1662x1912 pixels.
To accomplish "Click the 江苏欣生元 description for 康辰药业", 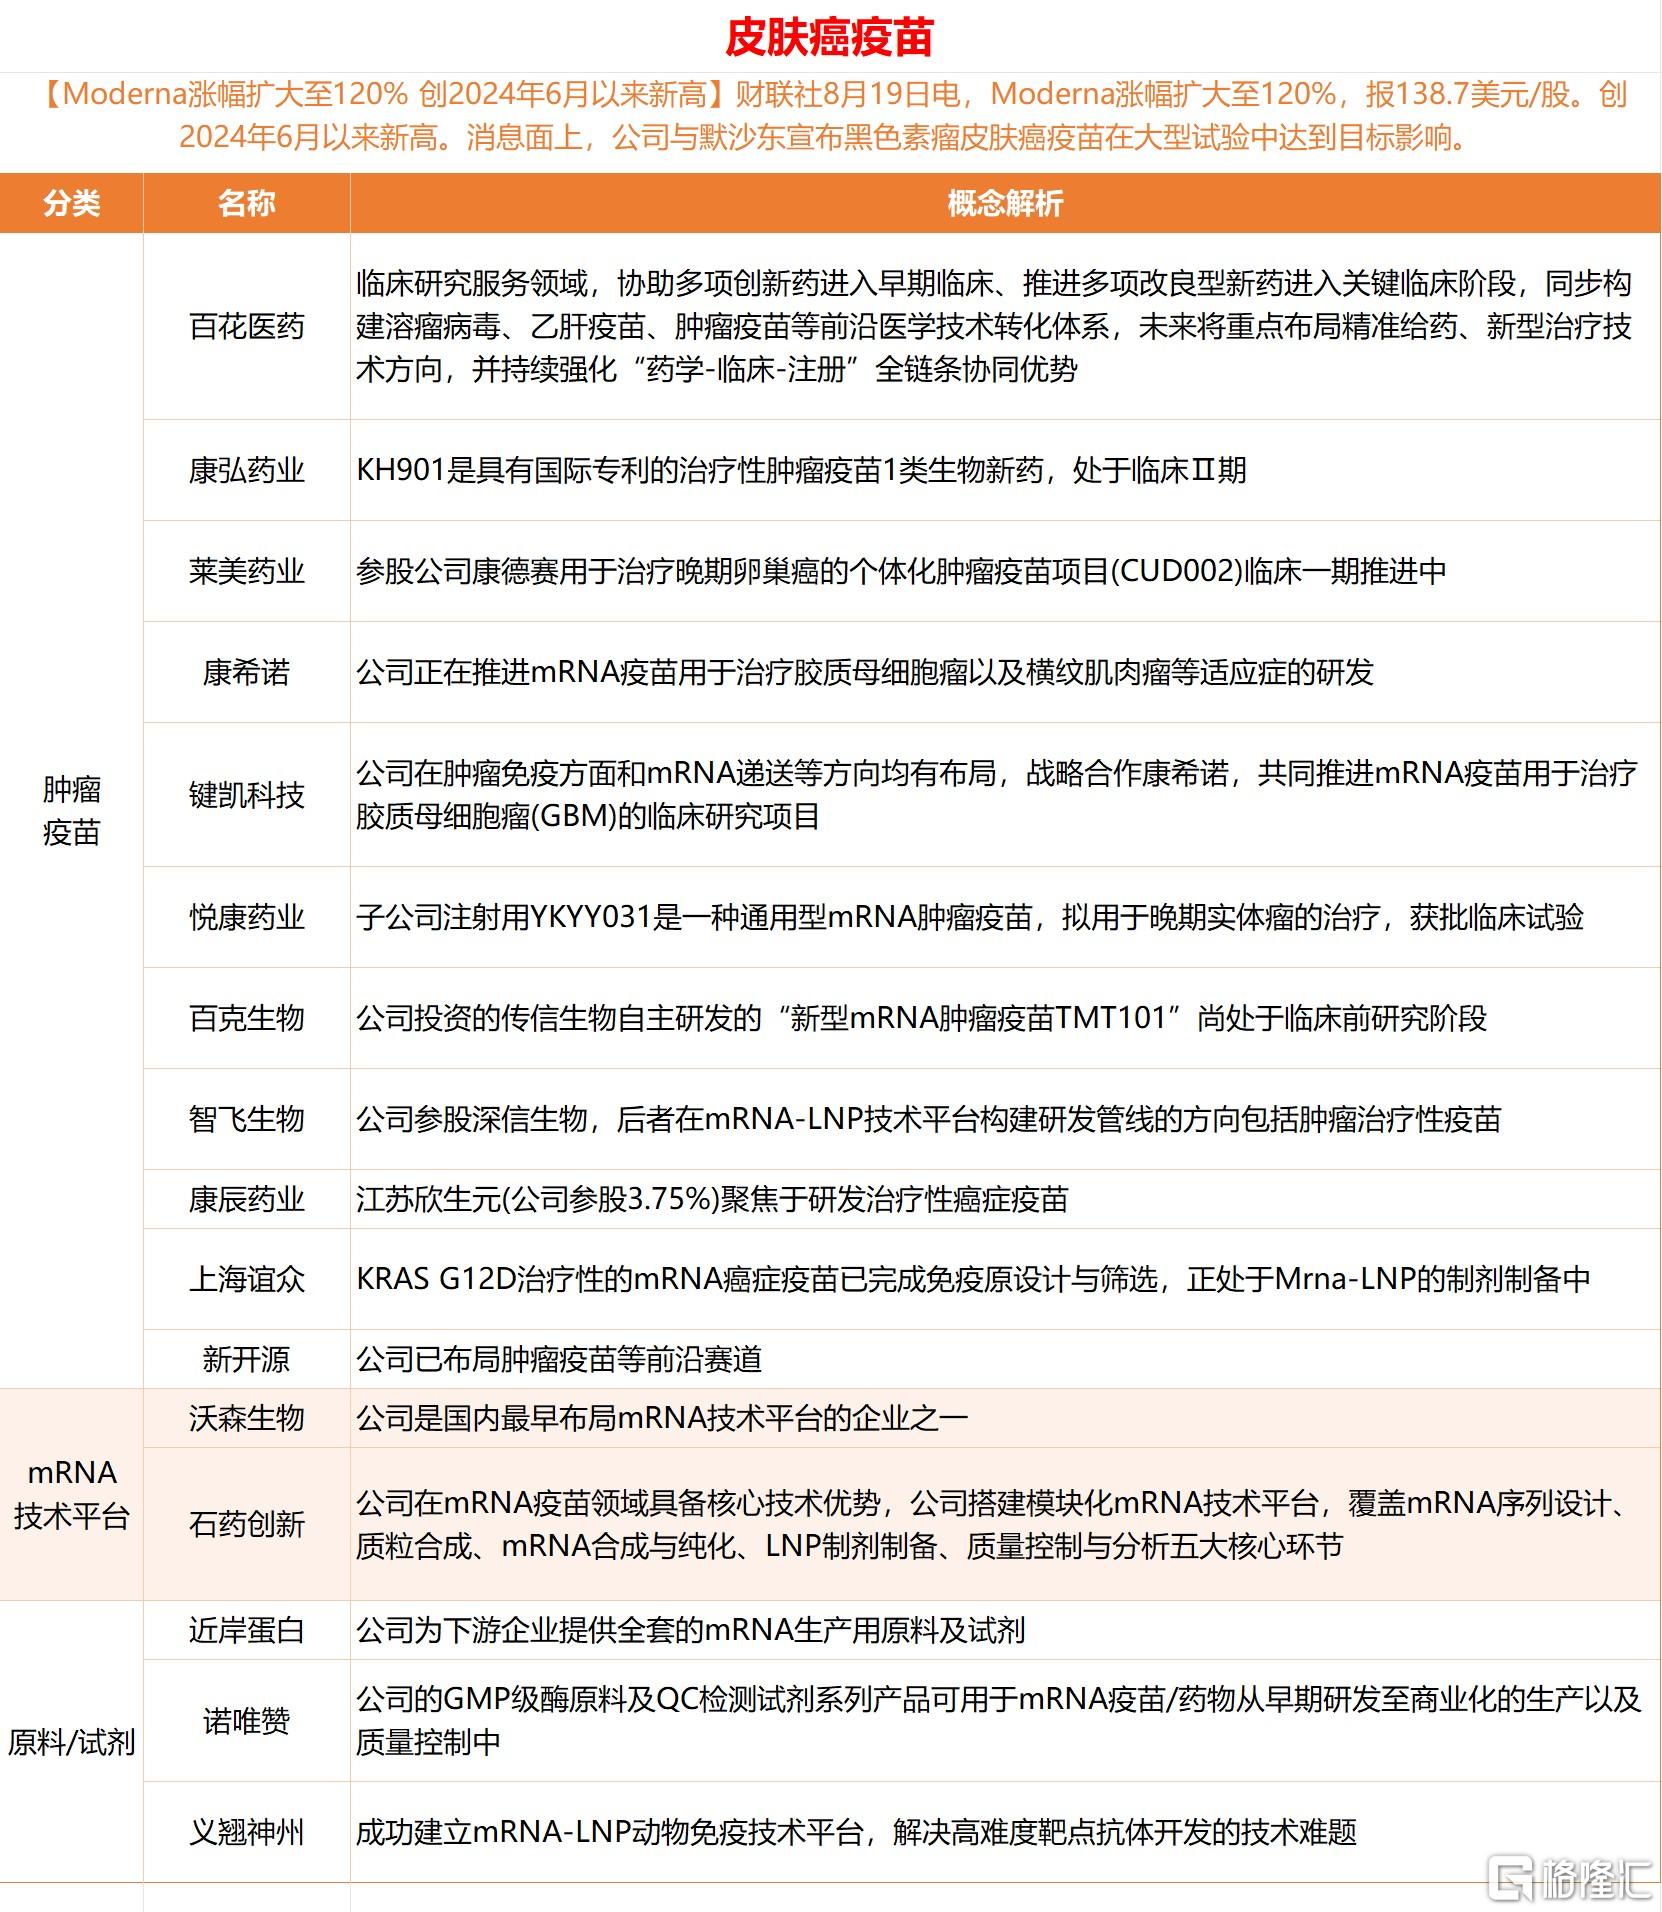I will (712, 1199).
